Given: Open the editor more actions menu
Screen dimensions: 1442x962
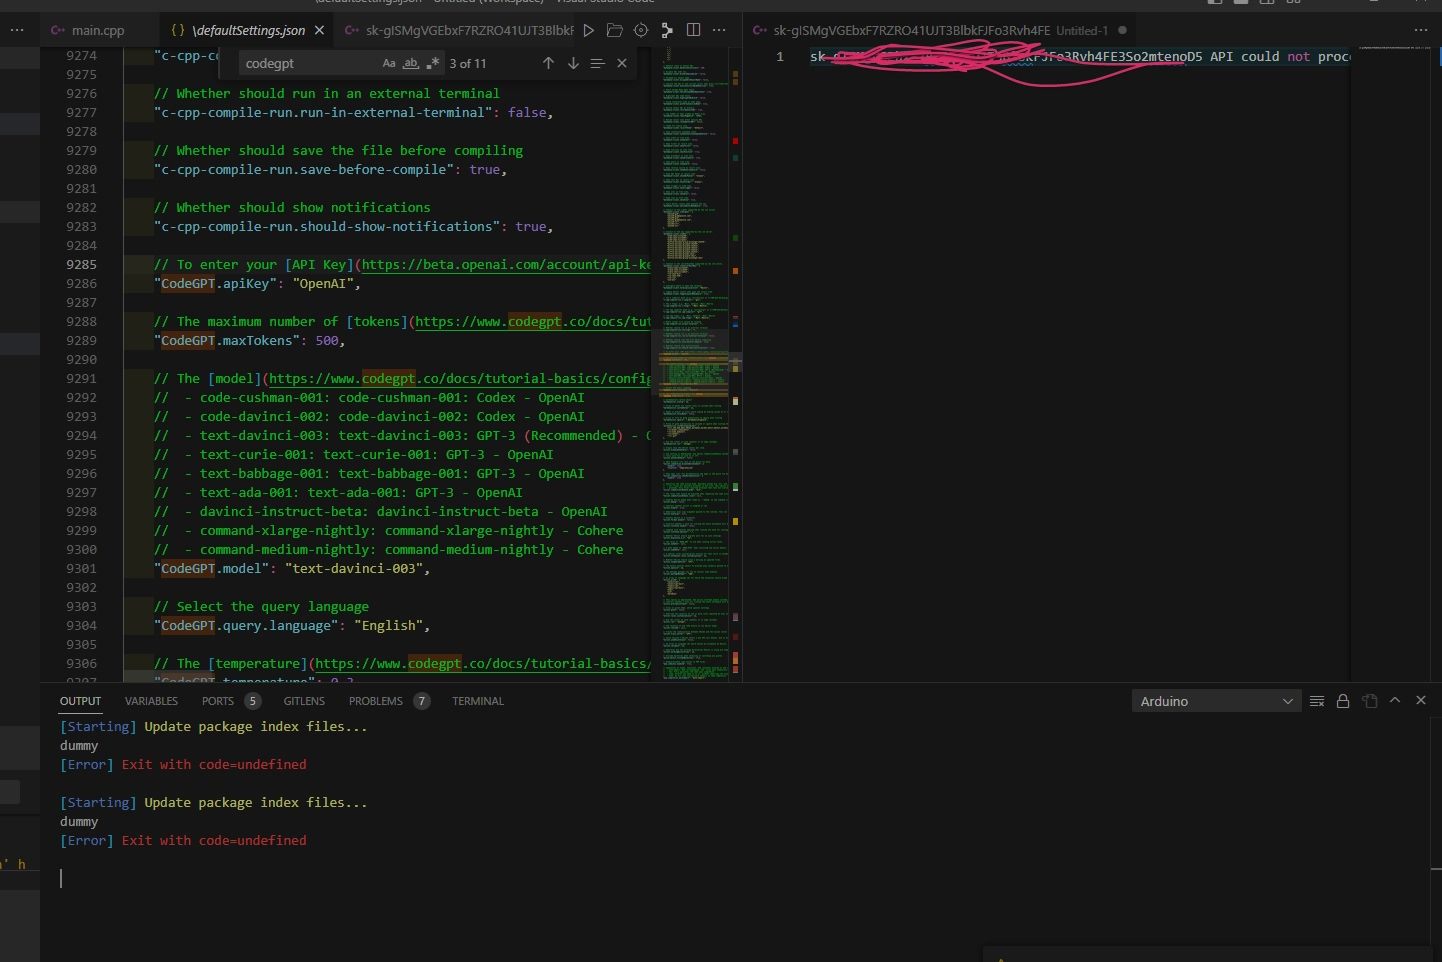Looking at the screenshot, I should 720,30.
